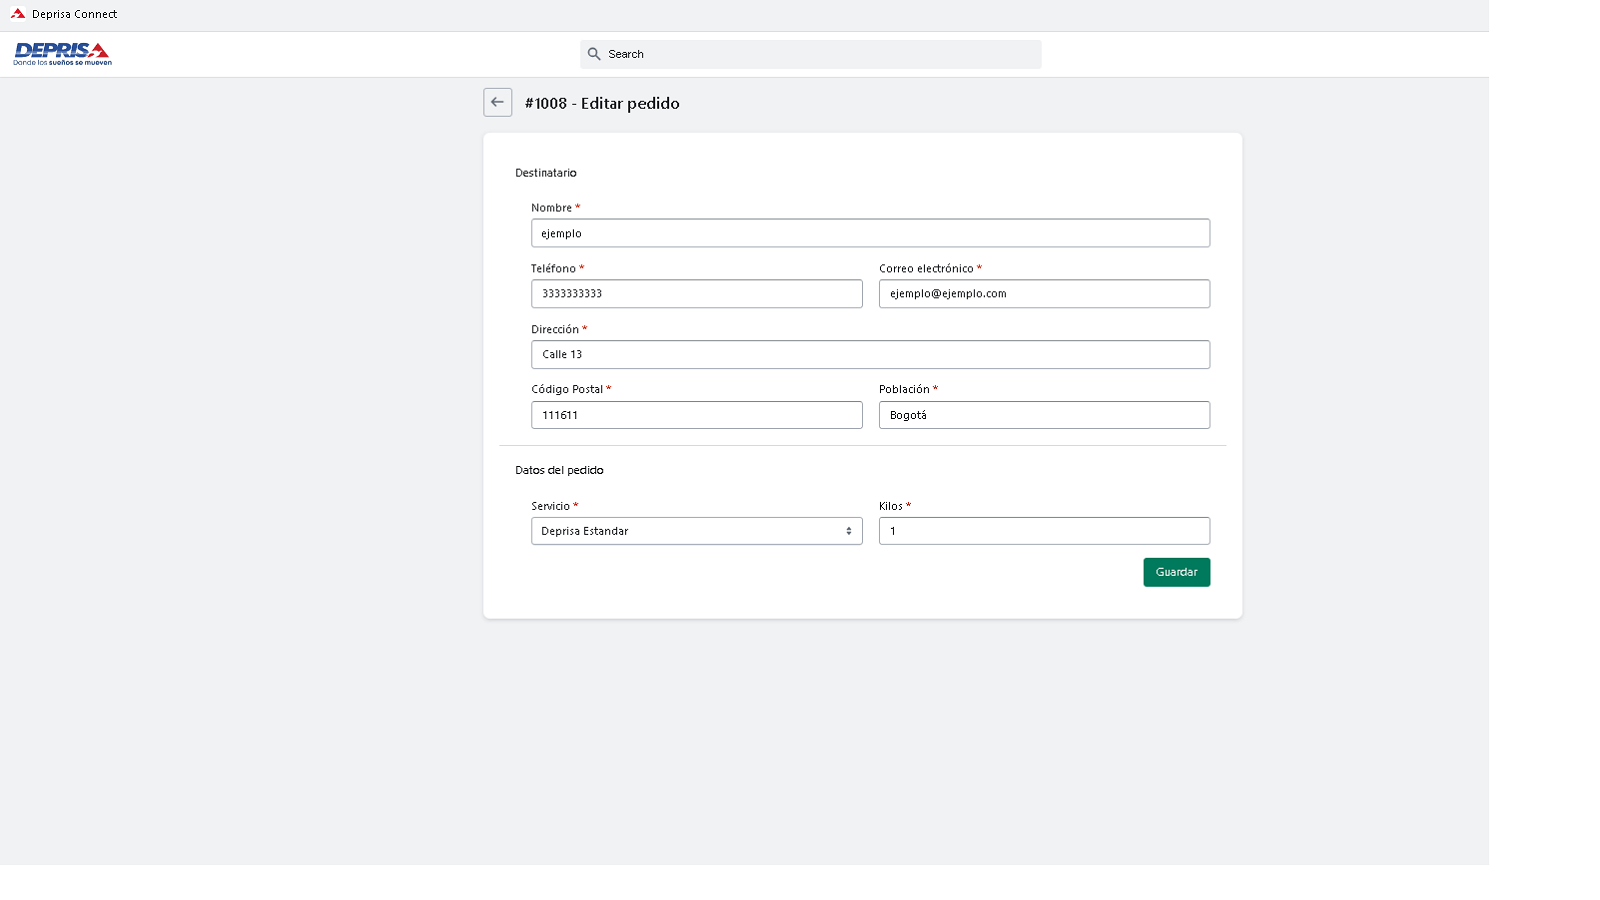Click the Correo electrónico input field
1600x900 pixels.
point(1044,294)
